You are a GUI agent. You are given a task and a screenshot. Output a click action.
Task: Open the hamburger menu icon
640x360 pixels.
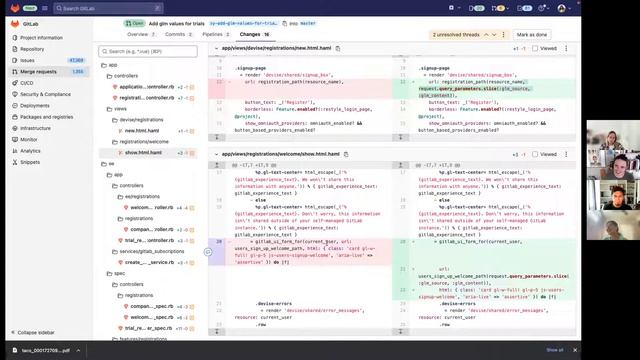coord(45,8)
